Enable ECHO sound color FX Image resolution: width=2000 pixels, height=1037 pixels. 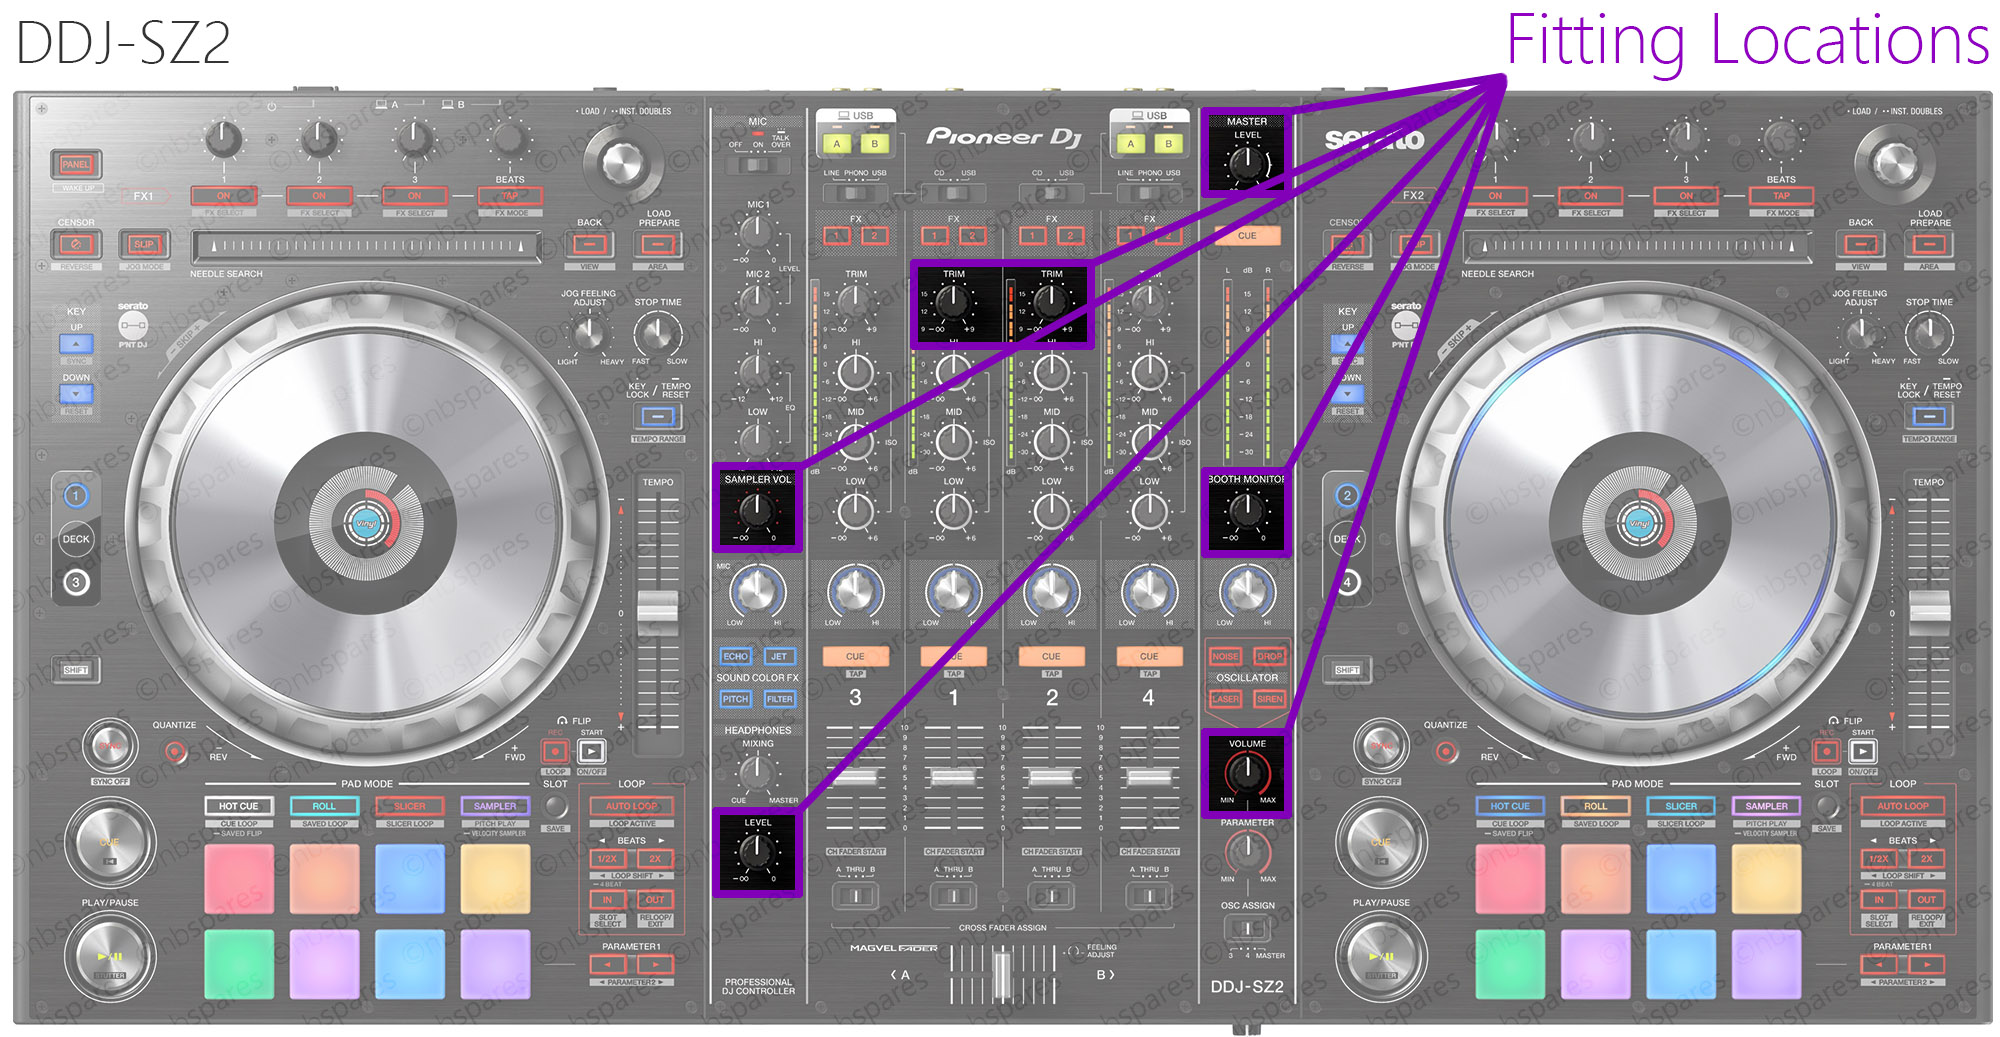[x=735, y=657]
